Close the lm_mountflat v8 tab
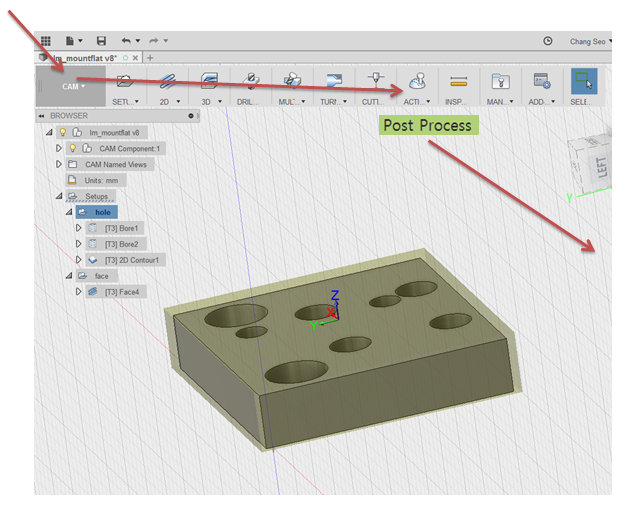Image resolution: width=633 pixels, height=516 pixels. point(136,58)
